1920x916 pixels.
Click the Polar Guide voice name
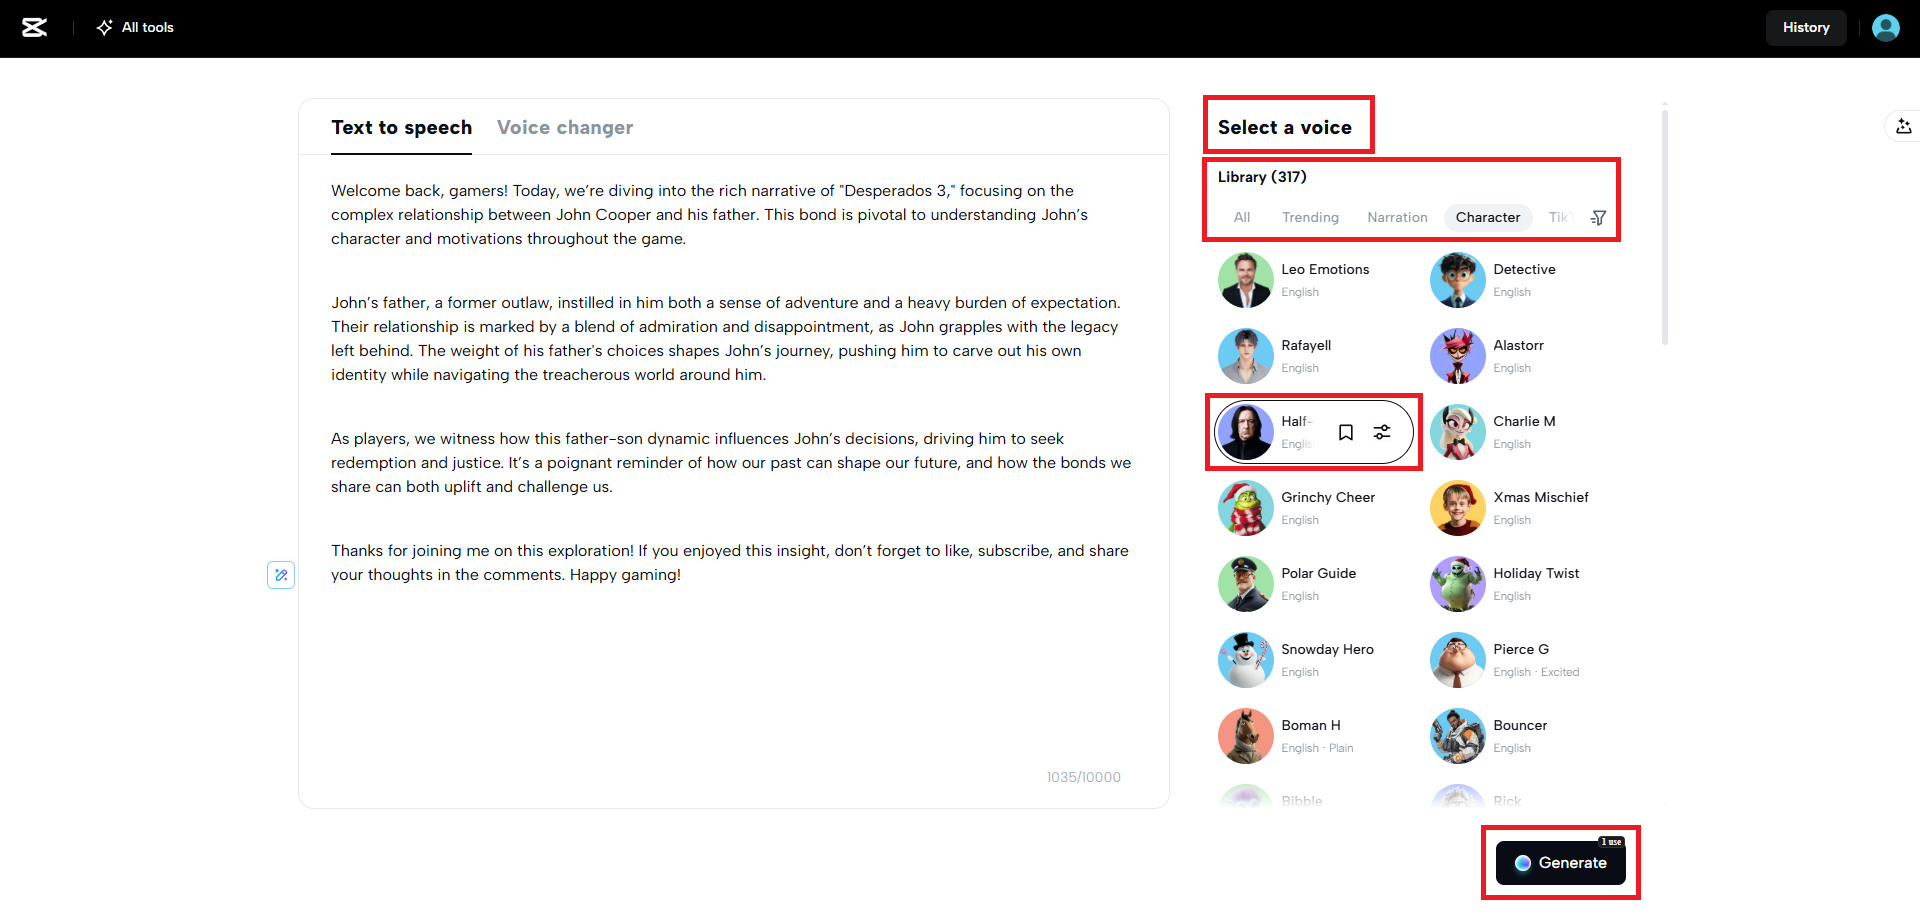[x=1319, y=573]
